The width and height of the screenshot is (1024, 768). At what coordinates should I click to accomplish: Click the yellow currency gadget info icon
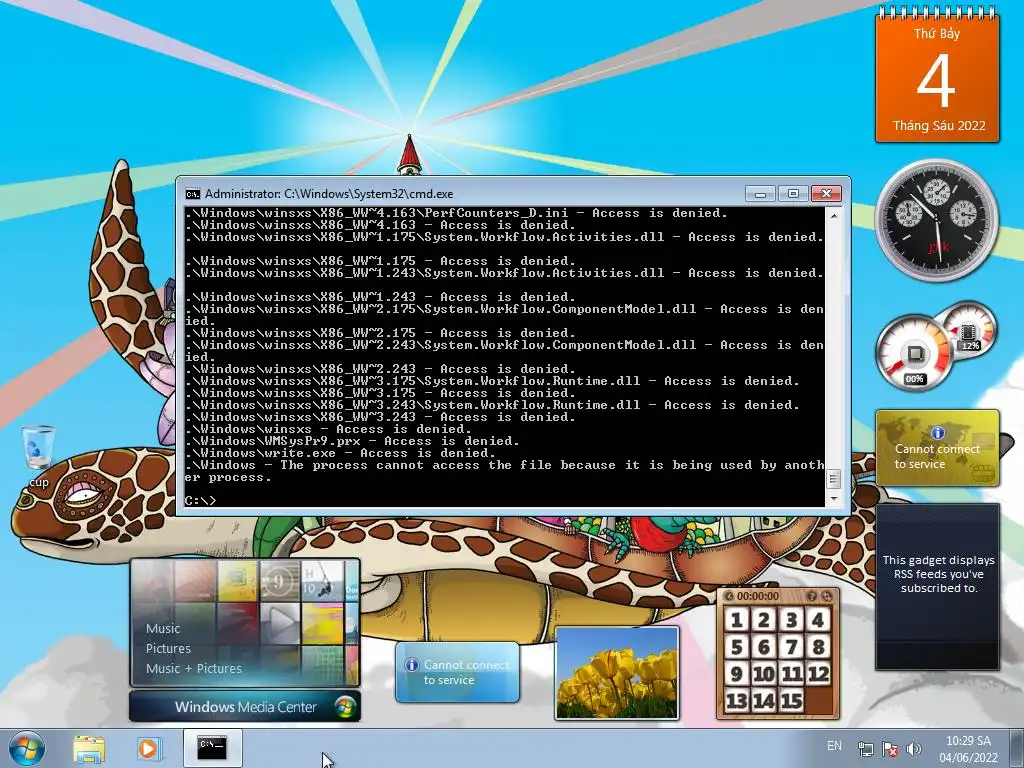point(938,433)
